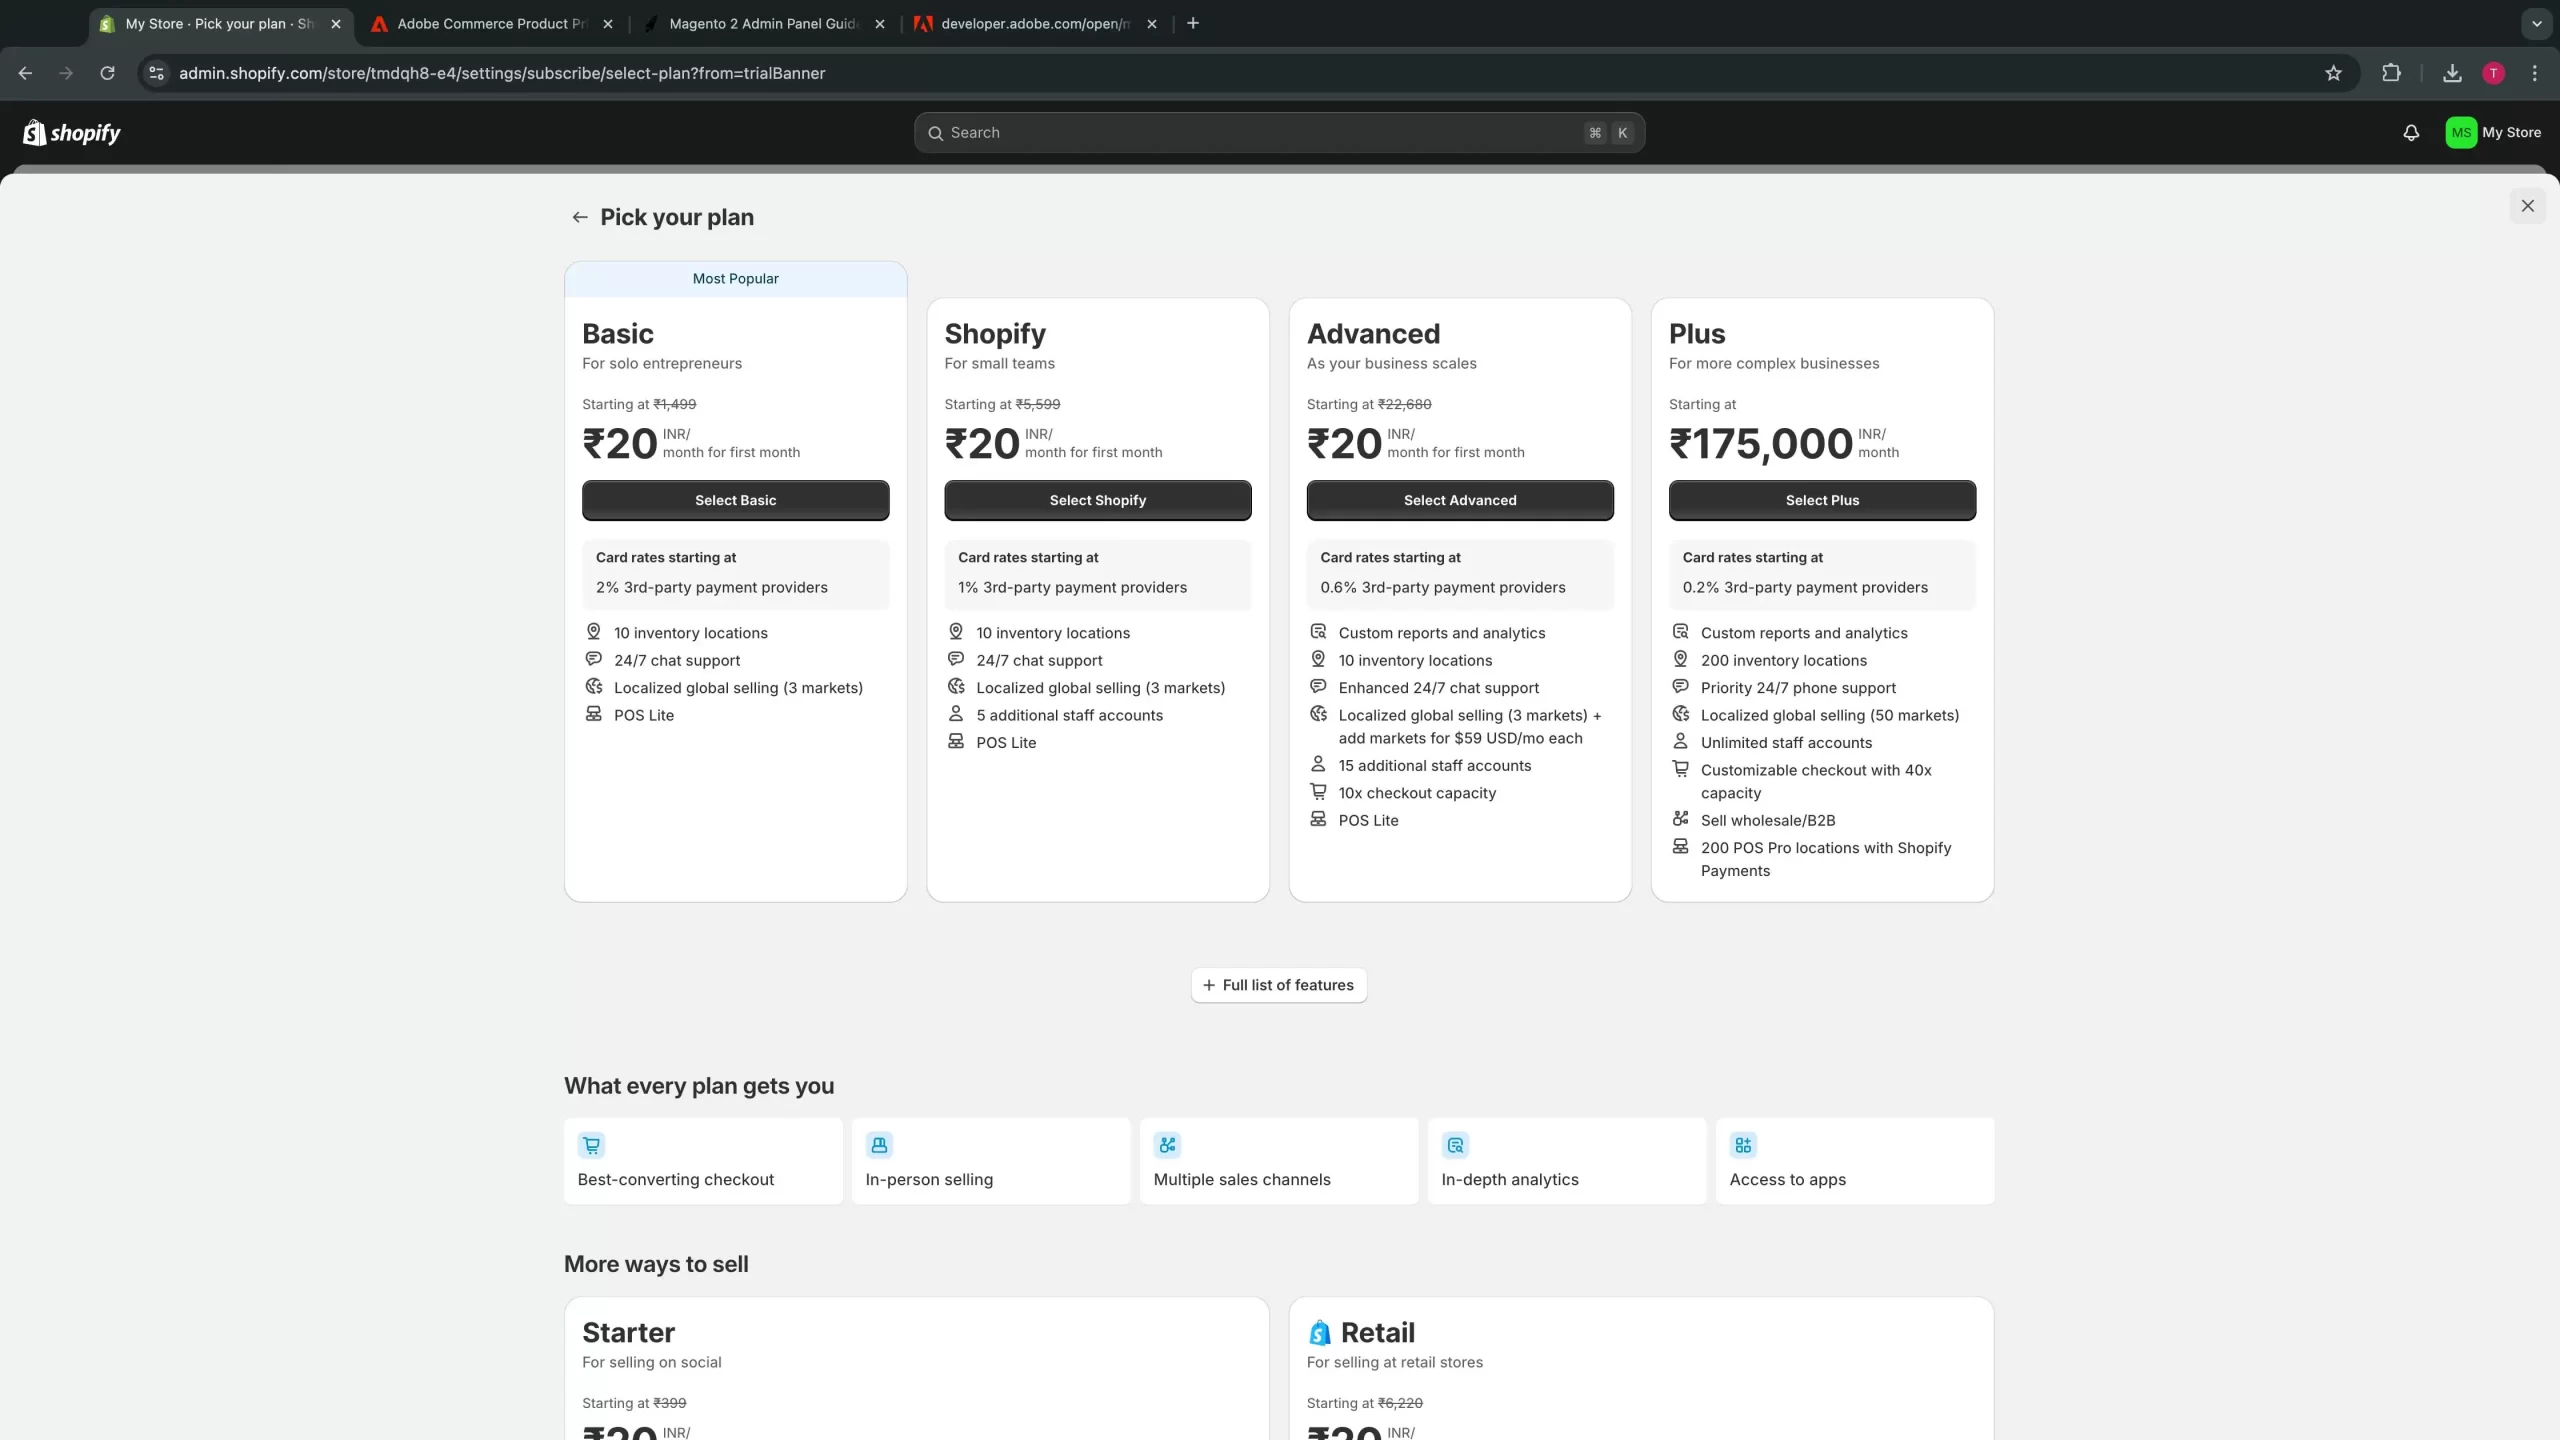
Task: Navigate forward in browser
Action: point(66,73)
